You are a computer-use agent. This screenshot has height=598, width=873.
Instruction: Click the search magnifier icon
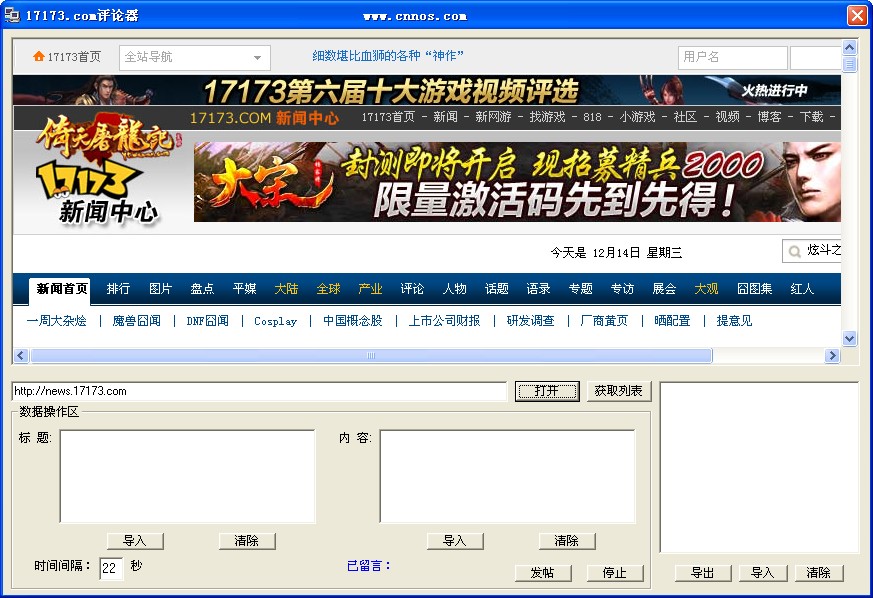(794, 252)
